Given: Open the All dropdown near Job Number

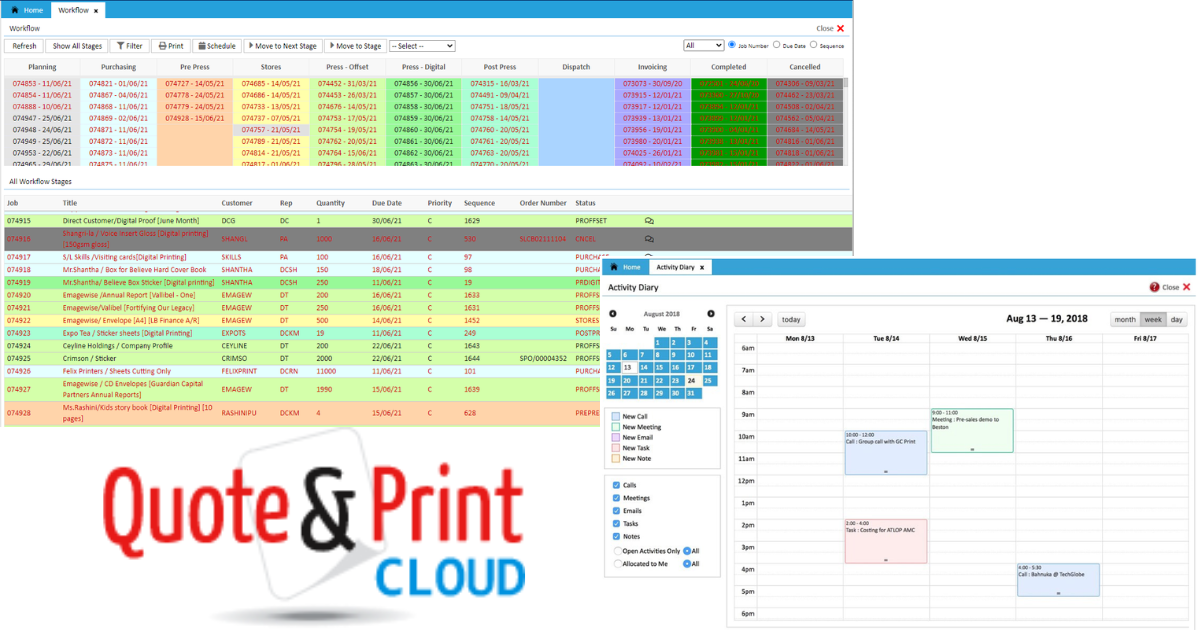Looking at the screenshot, I should [705, 45].
